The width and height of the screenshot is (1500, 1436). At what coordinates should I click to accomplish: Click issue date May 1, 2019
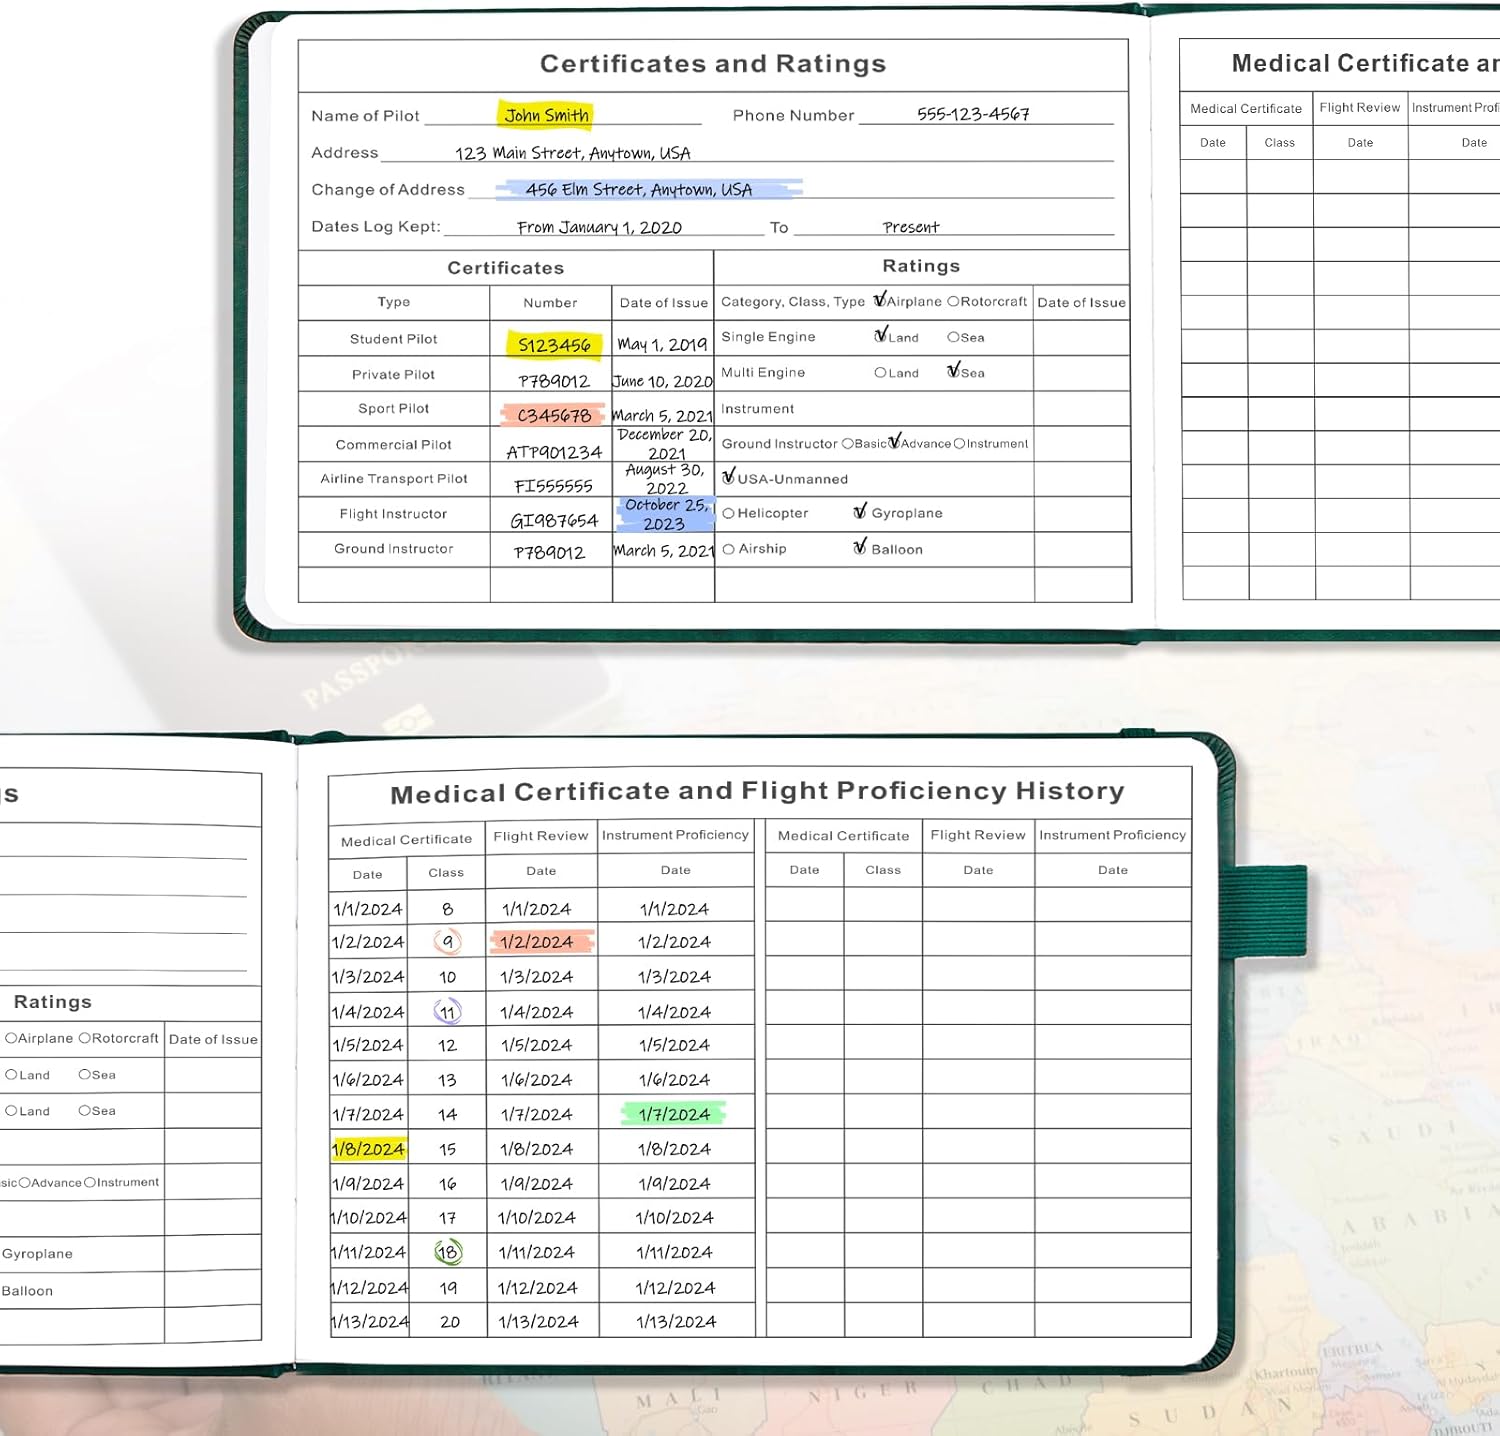[662, 344]
